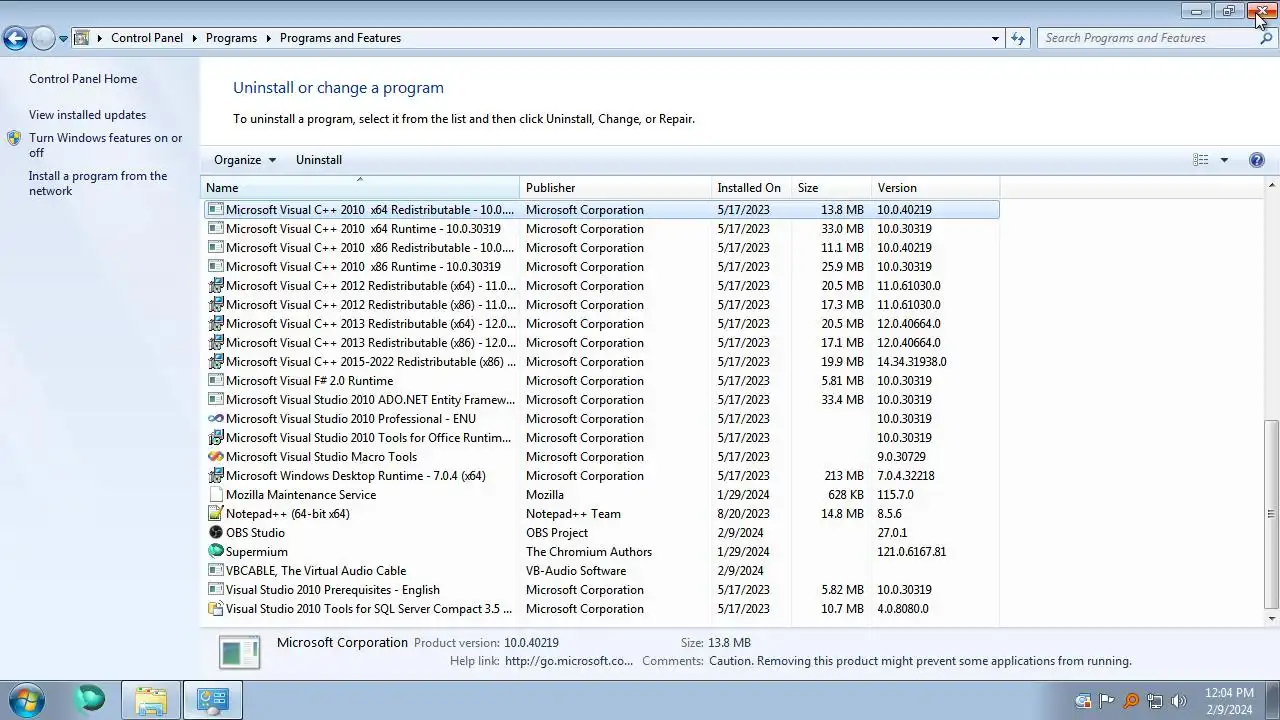Expand the arrow after Control Panel breadcrumb
Screen dimensions: 1280x720
[x=195, y=38]
